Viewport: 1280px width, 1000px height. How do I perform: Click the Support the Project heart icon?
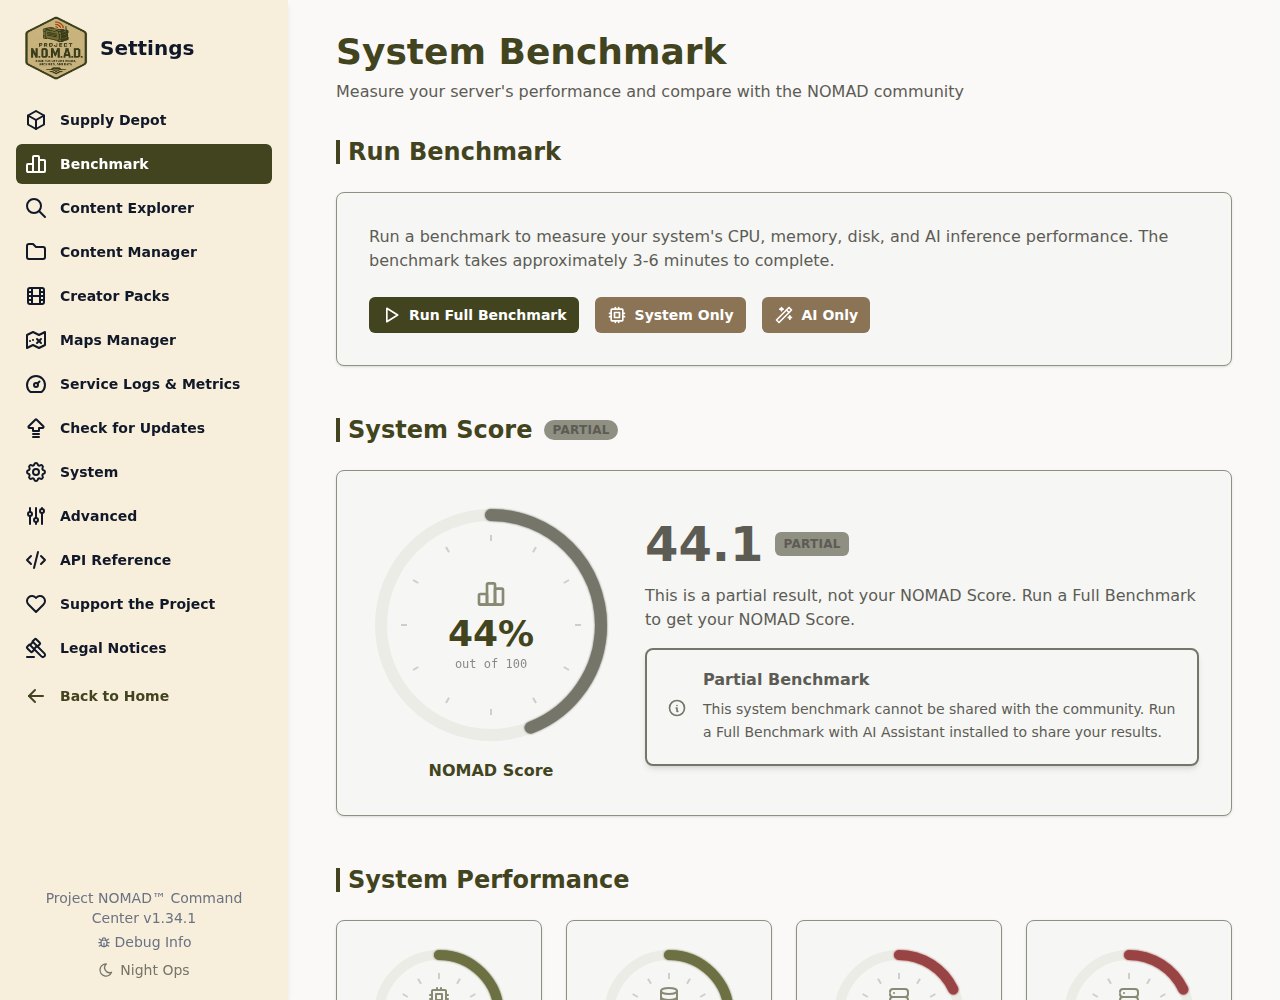click(36, 604)
